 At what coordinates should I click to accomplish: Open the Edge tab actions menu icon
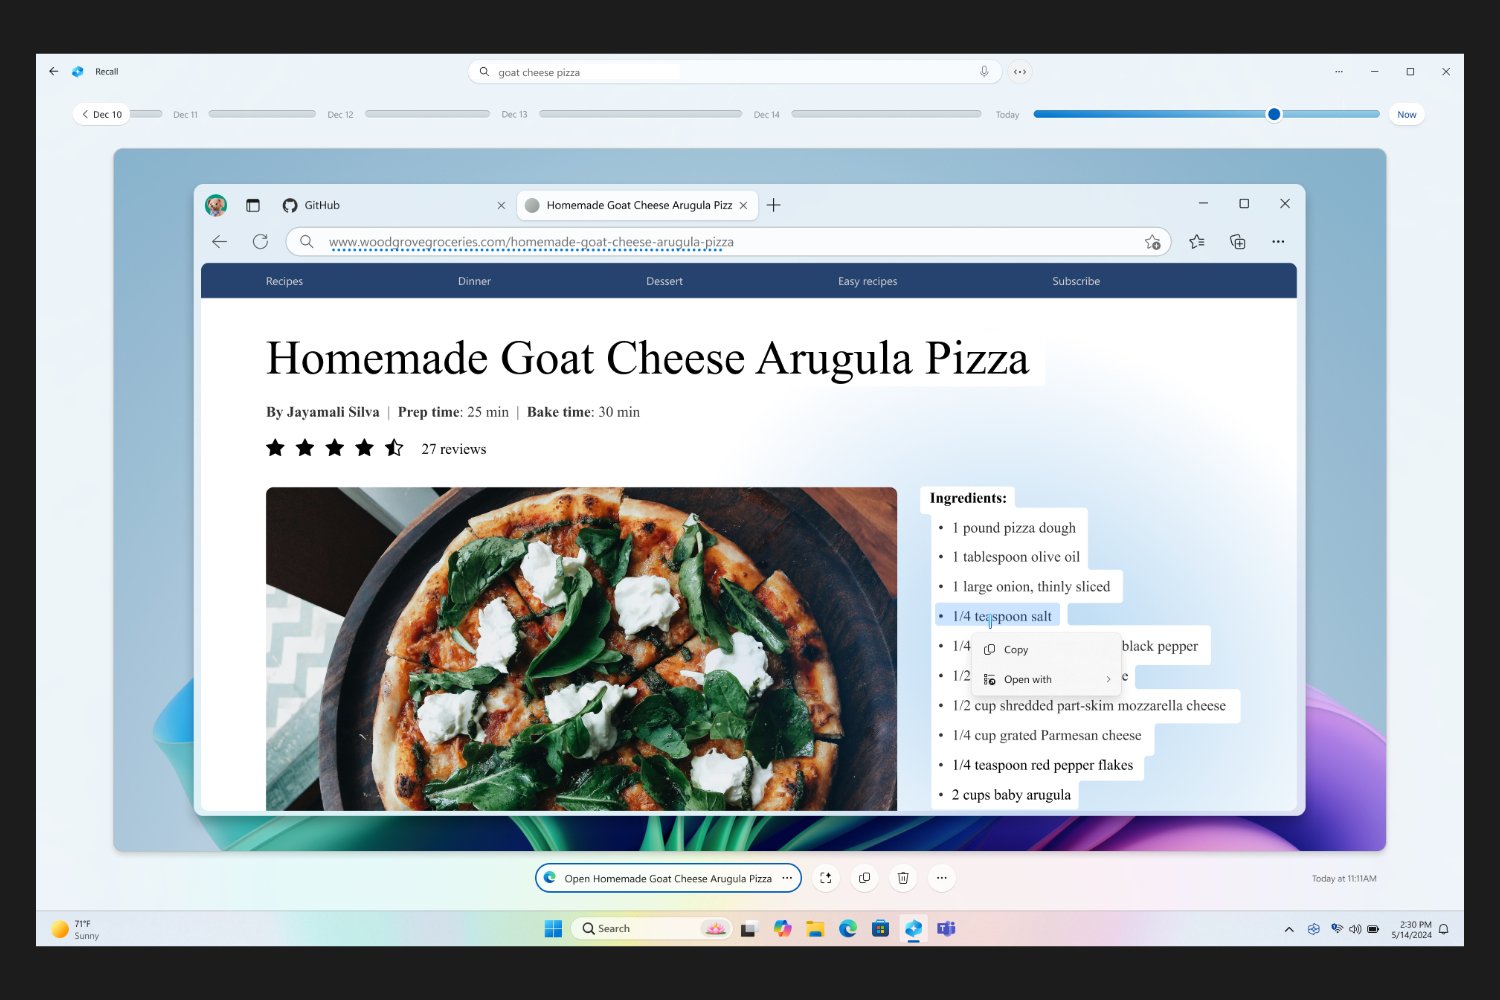(253, 205)
